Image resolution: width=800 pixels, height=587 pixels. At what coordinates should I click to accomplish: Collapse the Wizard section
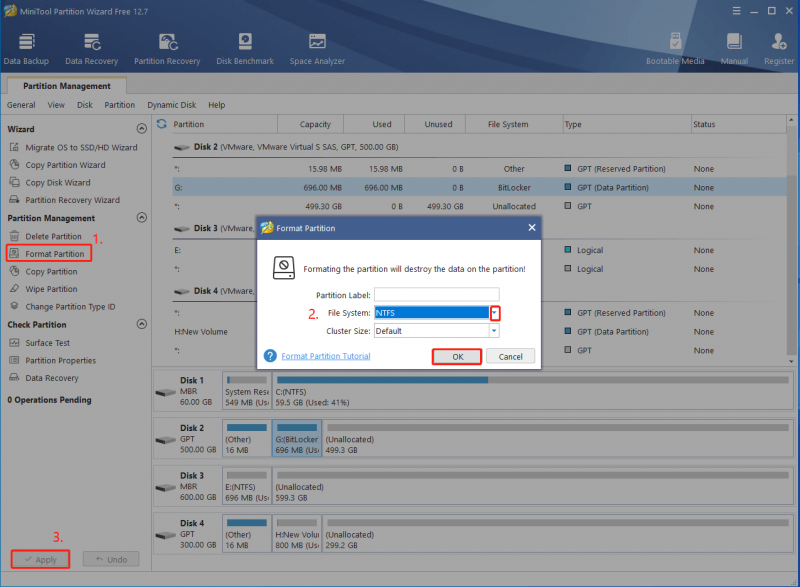pos(142,129)
